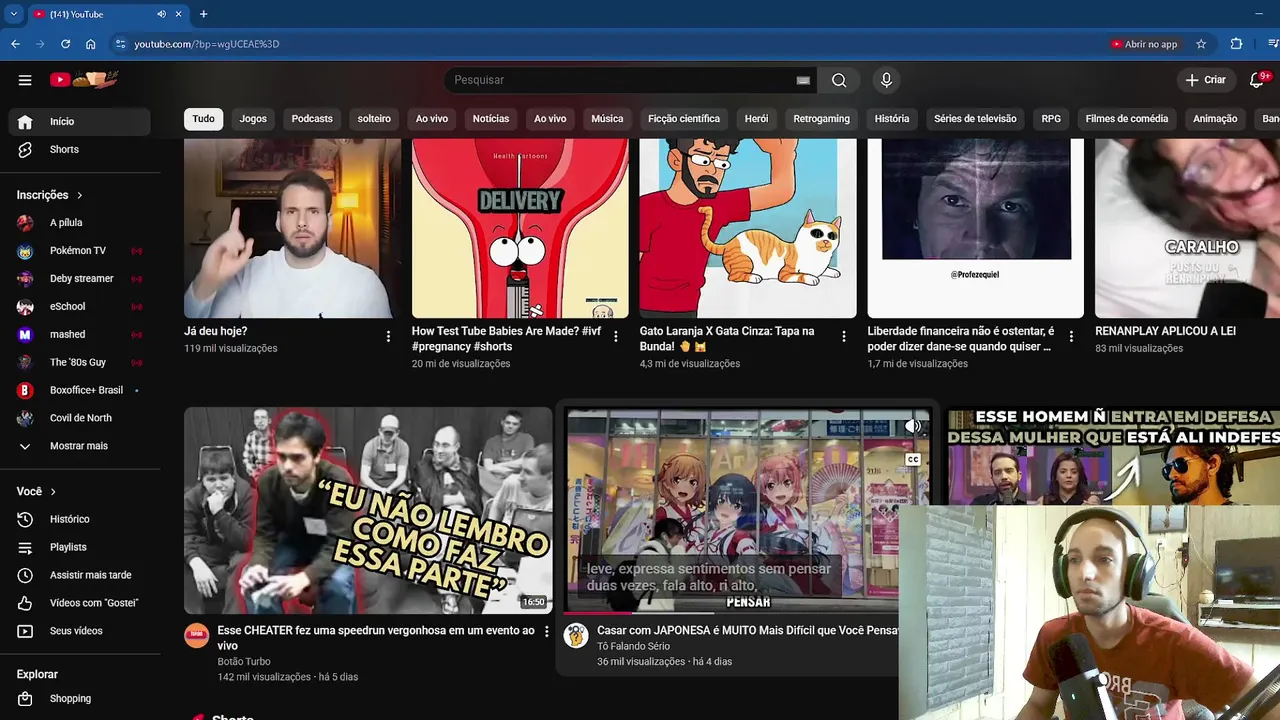Select the Animação filter chip
Viewport: 1280px width, 720px height.
point(1215,119)
